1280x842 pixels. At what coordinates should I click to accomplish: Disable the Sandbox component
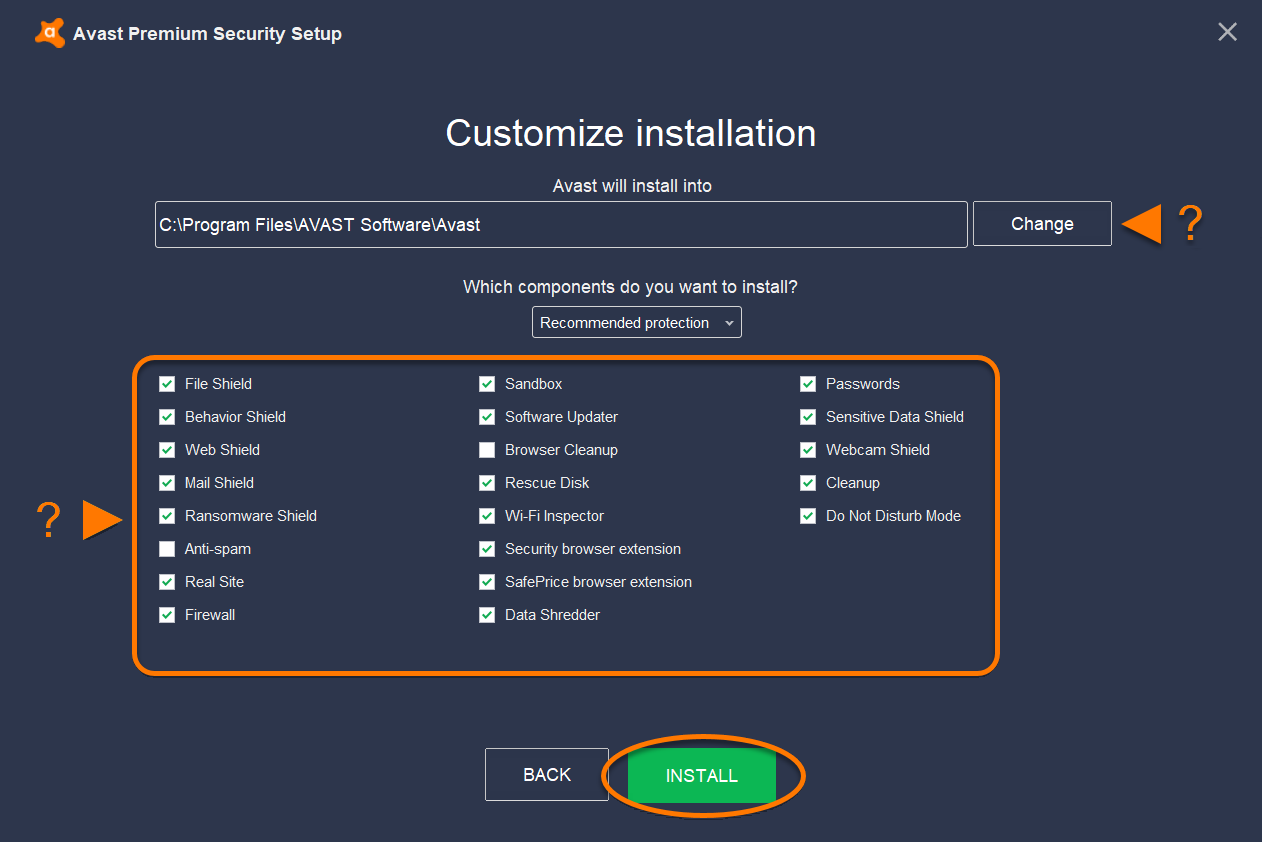coord(487,384)
